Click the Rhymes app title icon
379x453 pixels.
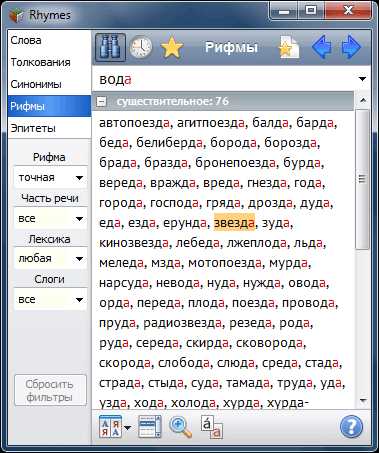(x=16, y=15)
